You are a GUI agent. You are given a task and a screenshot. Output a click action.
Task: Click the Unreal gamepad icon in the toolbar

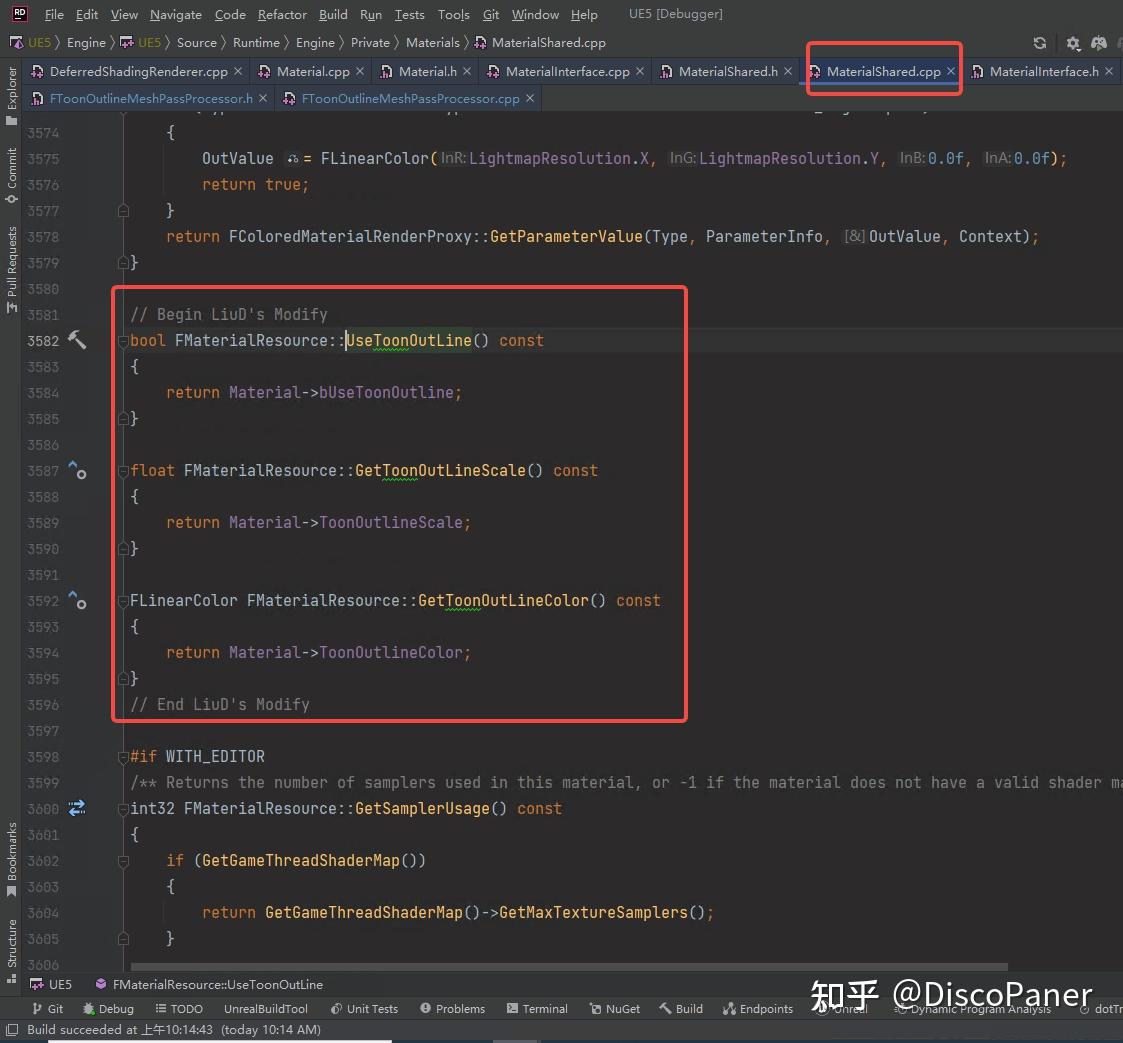click(1099, 43)
